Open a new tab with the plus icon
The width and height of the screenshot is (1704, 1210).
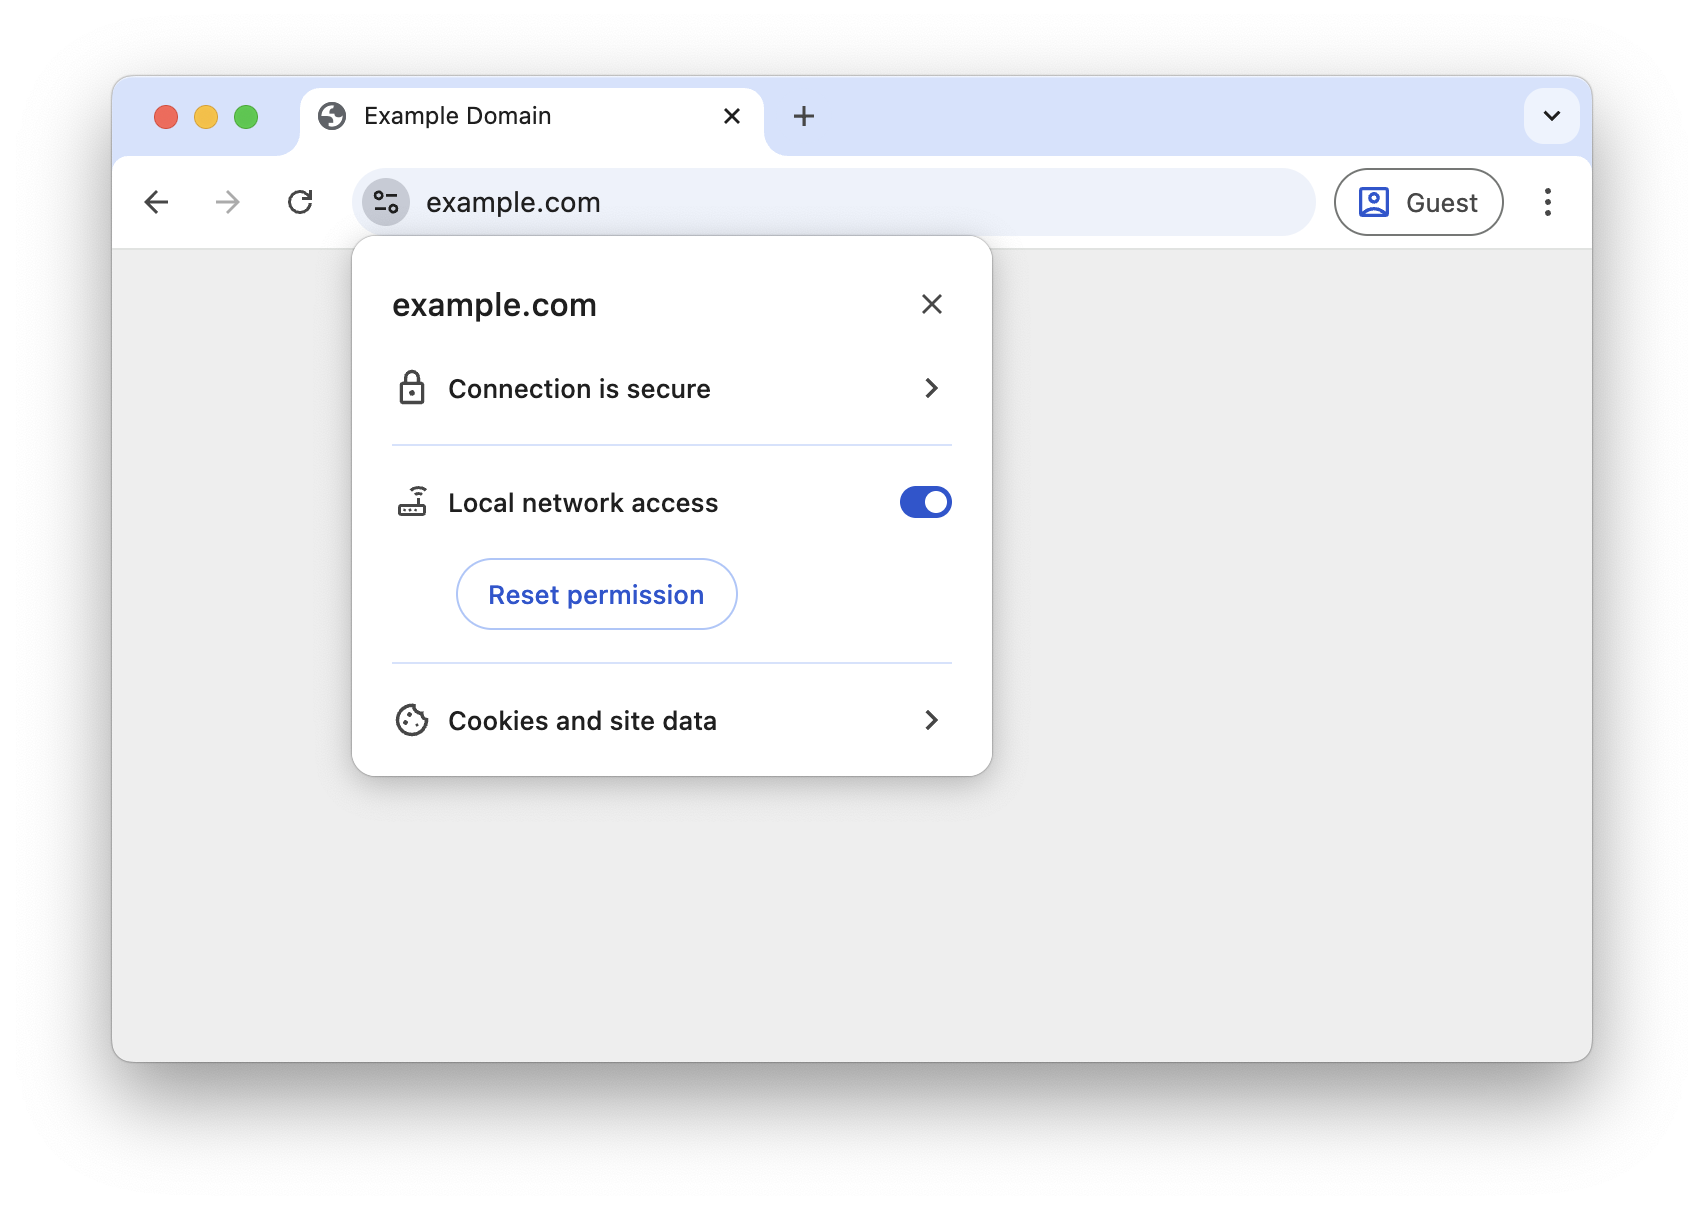[804, 116]
